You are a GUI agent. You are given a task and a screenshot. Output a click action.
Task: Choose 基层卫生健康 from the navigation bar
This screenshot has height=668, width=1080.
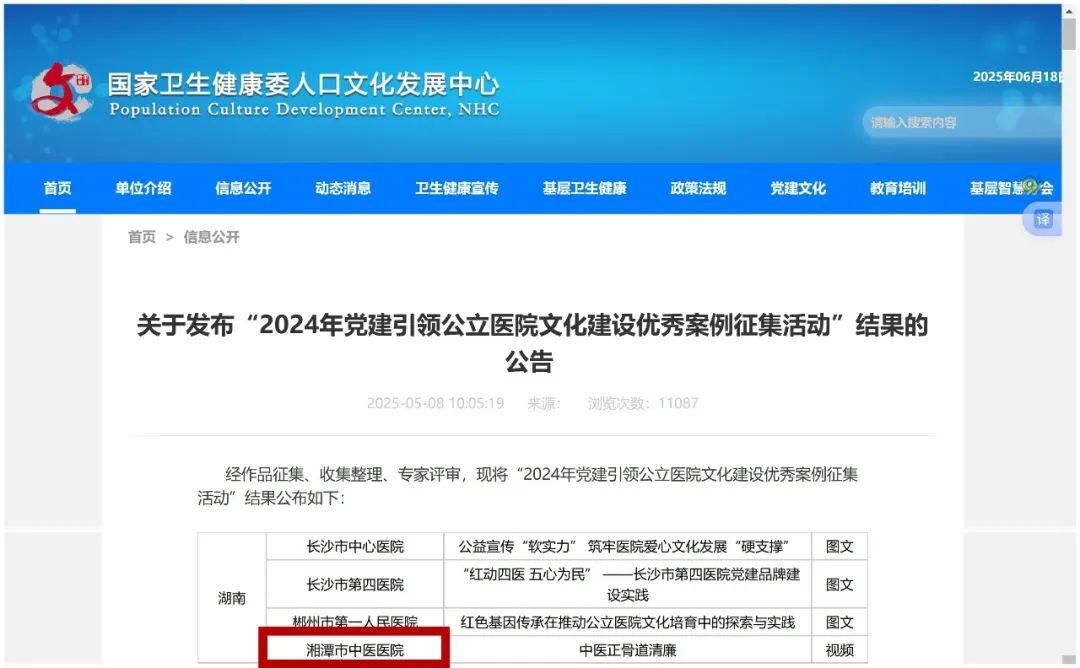point(585,188)
